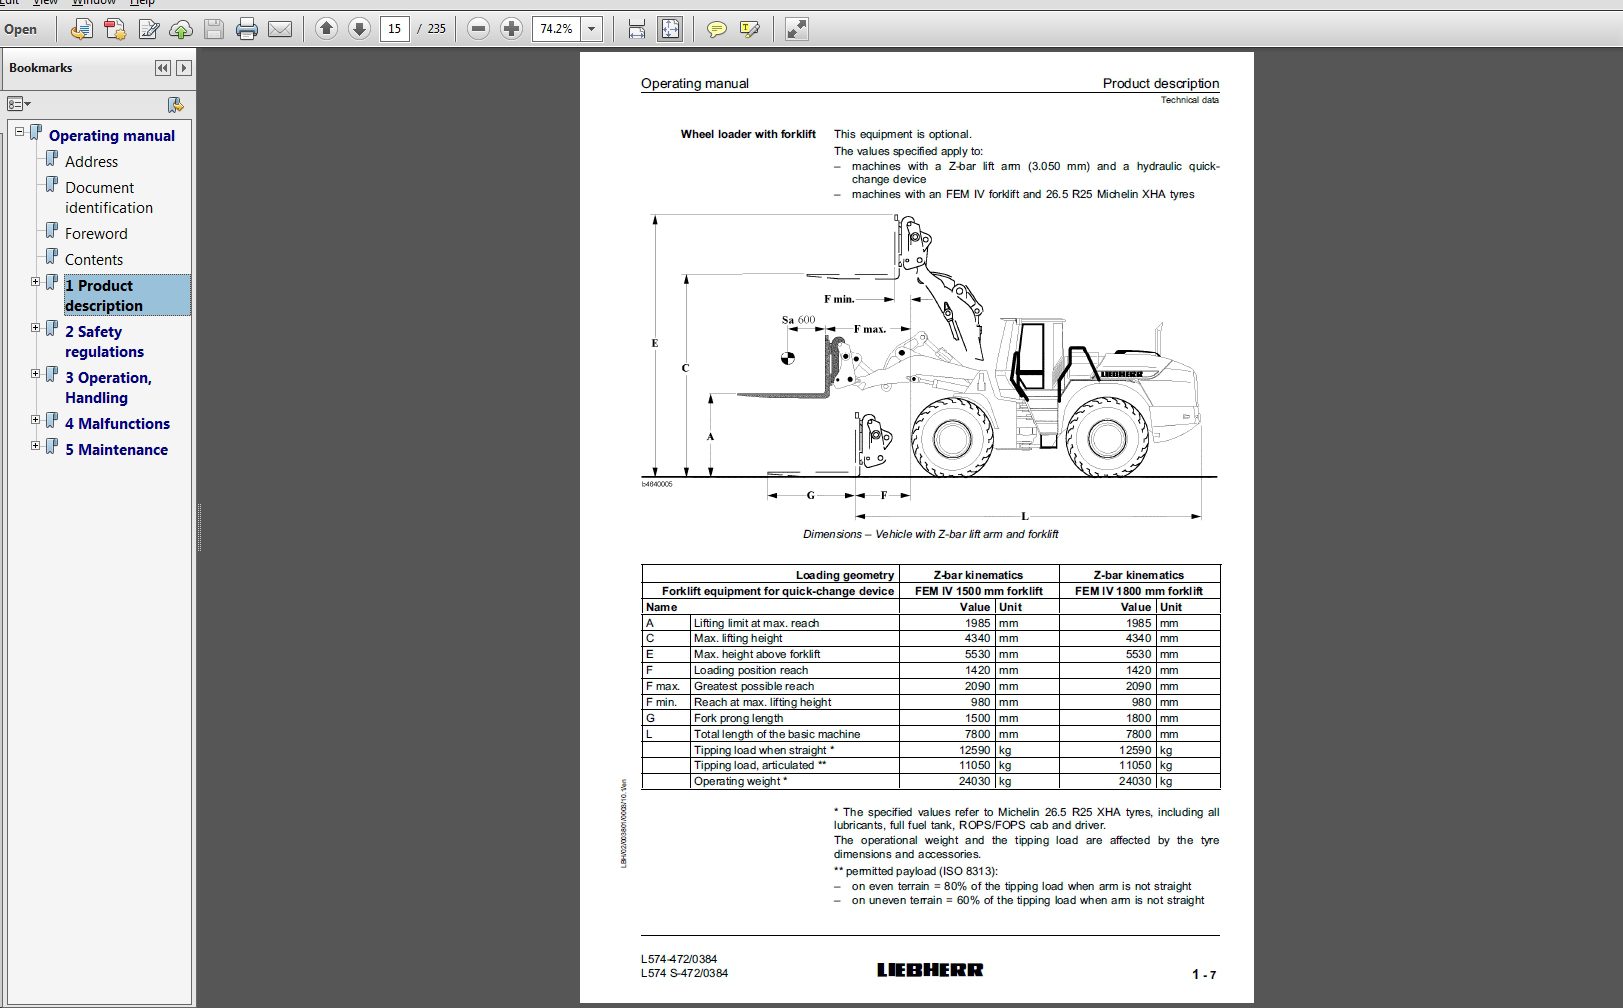Select the 4 Malfunctions bookmark
Image resolution: width=1623 pixels, height=1008 pixels.
coord(117,424)
